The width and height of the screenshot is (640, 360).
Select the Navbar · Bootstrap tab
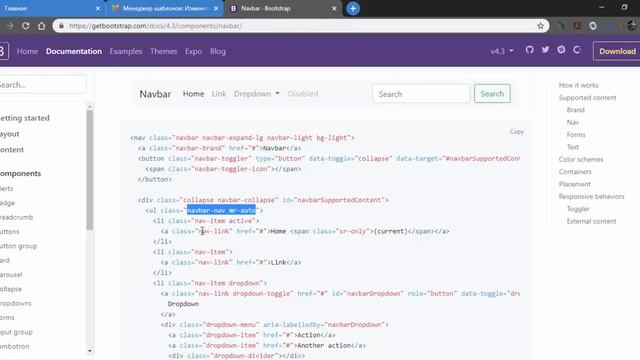pos(282,8)
